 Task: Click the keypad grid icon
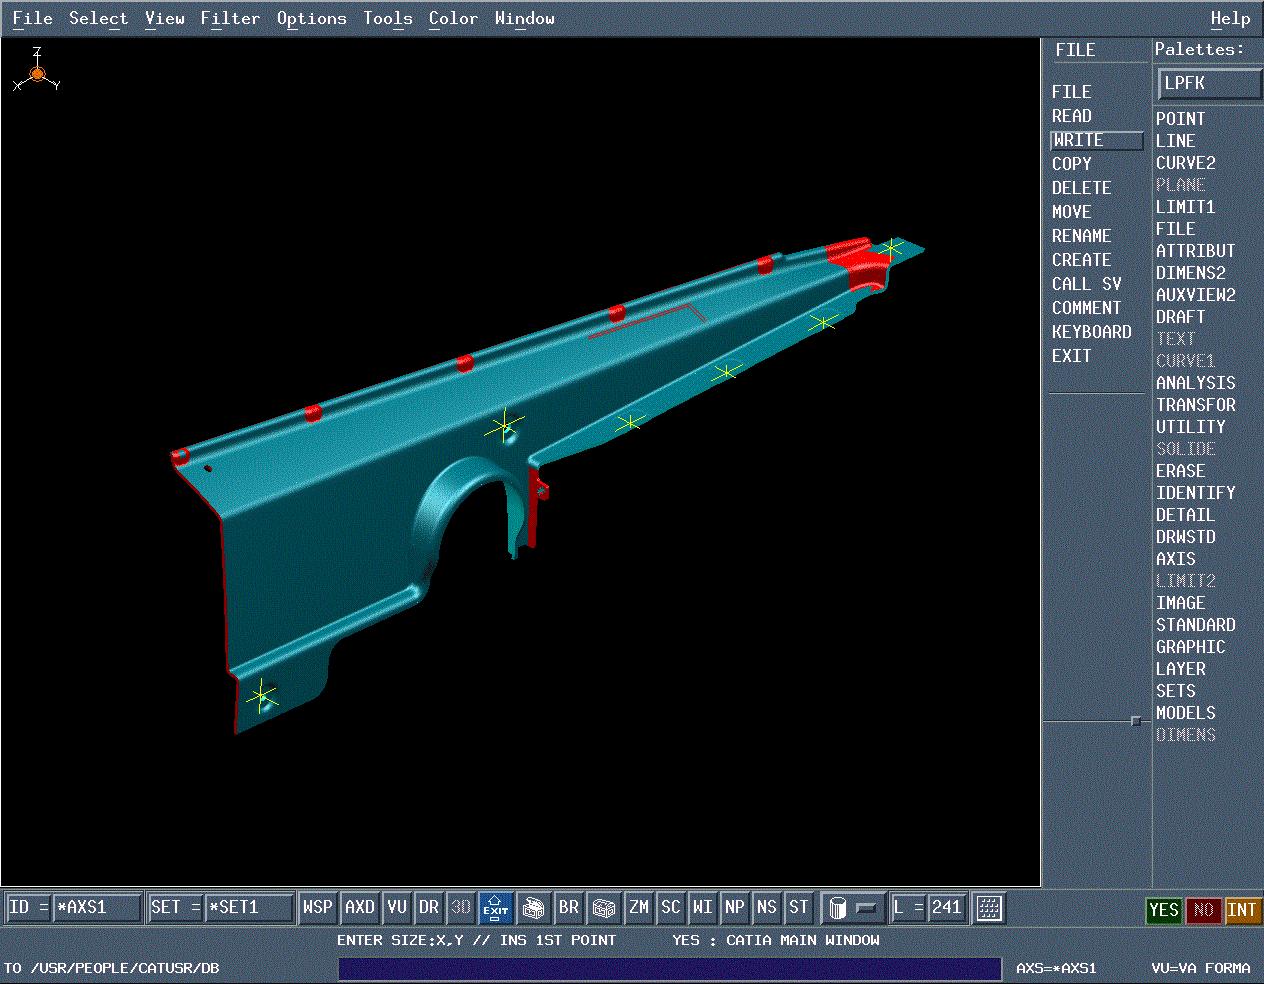click(988, 908)
